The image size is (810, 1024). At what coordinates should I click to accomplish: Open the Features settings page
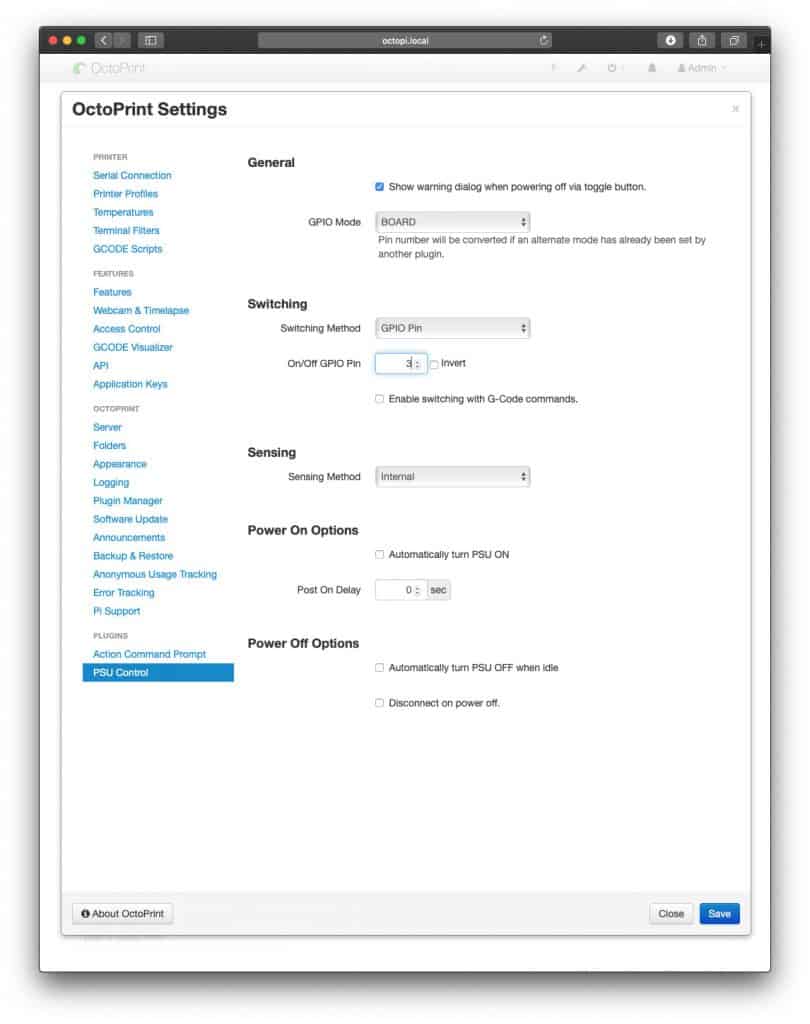[x=112, y=291]
